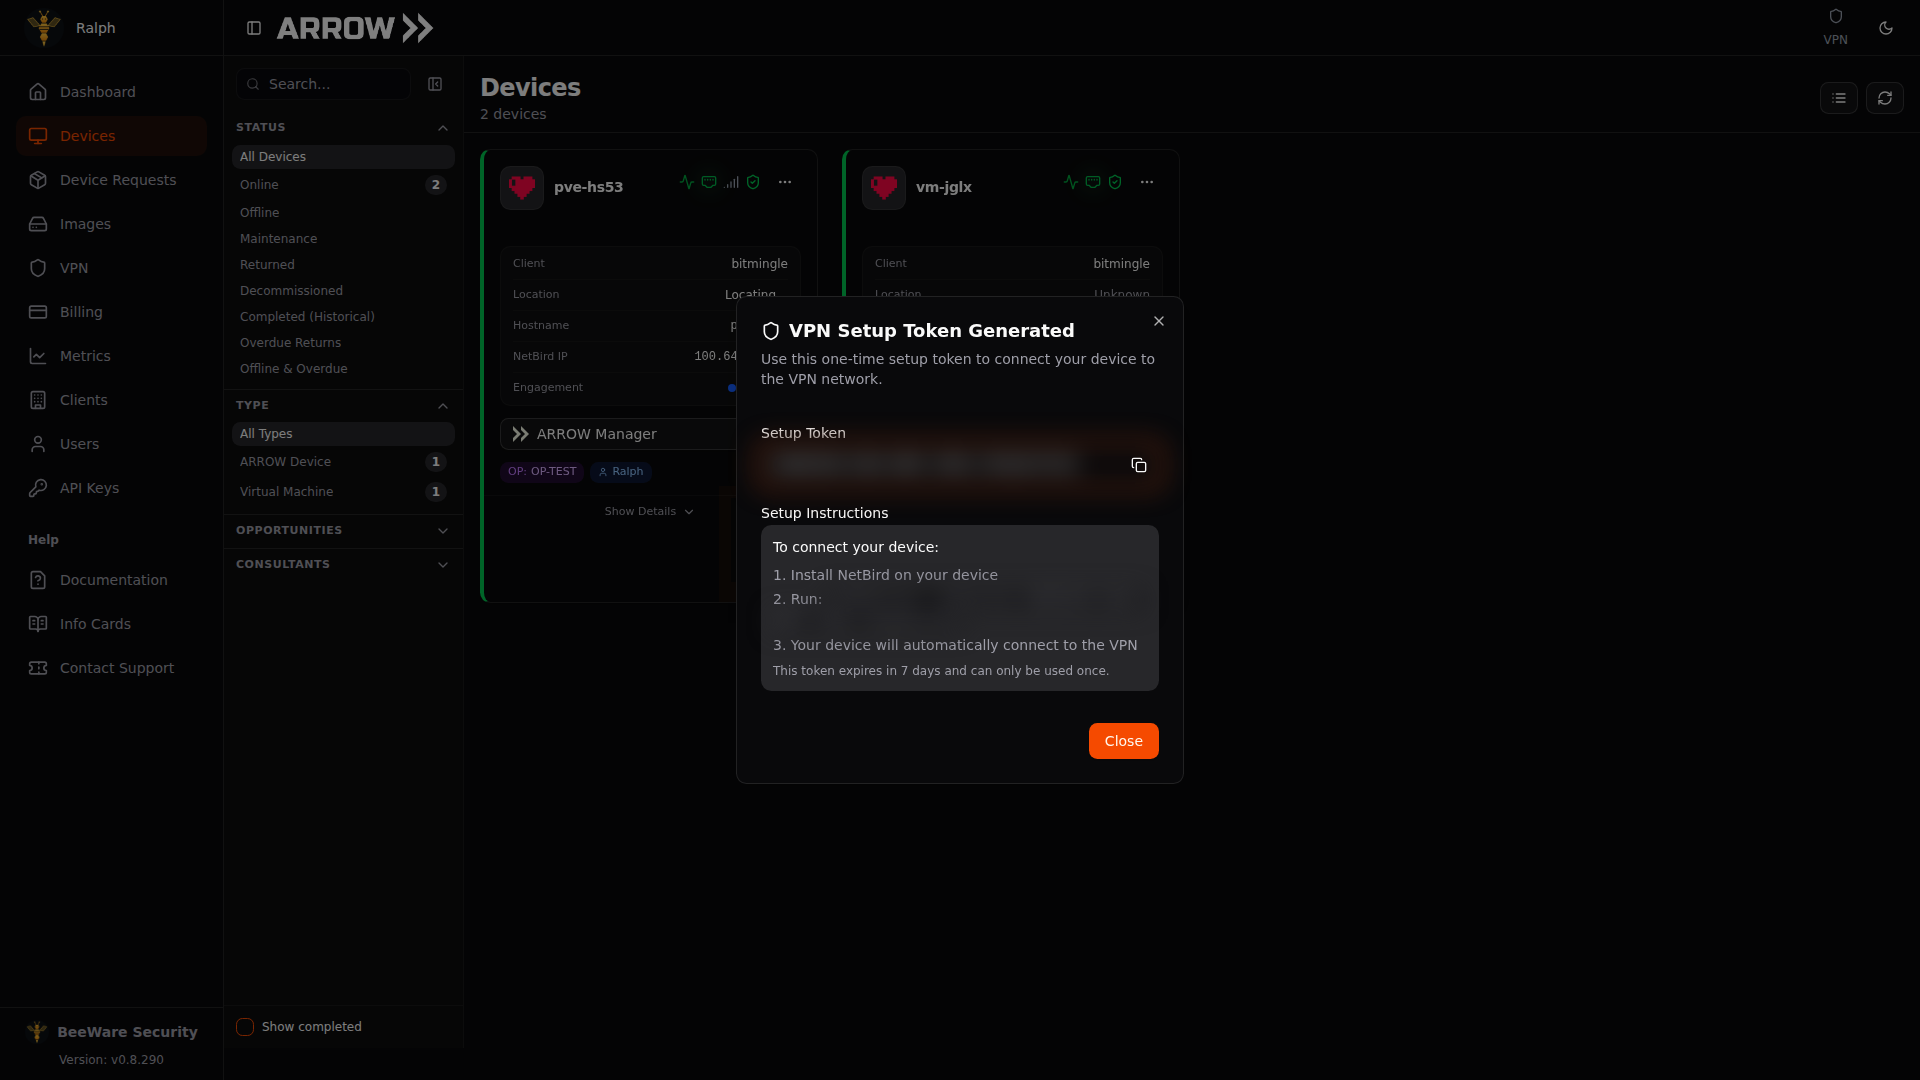The image size is (1920, 1080).
Task: Select All Devices status filter
Action: point(343,157)
